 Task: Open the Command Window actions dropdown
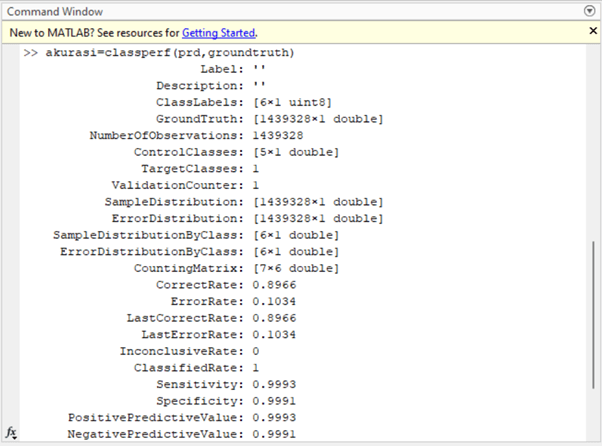pos(589,10)
